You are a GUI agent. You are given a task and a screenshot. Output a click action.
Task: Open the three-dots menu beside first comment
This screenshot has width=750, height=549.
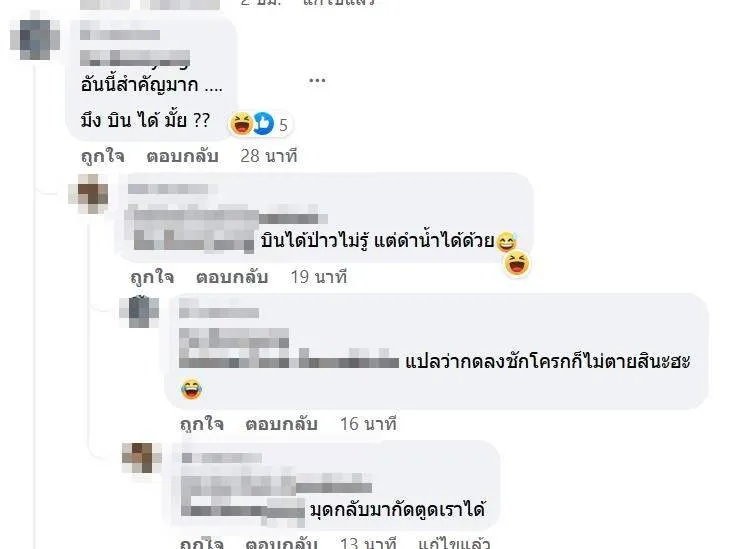(317, 80)
